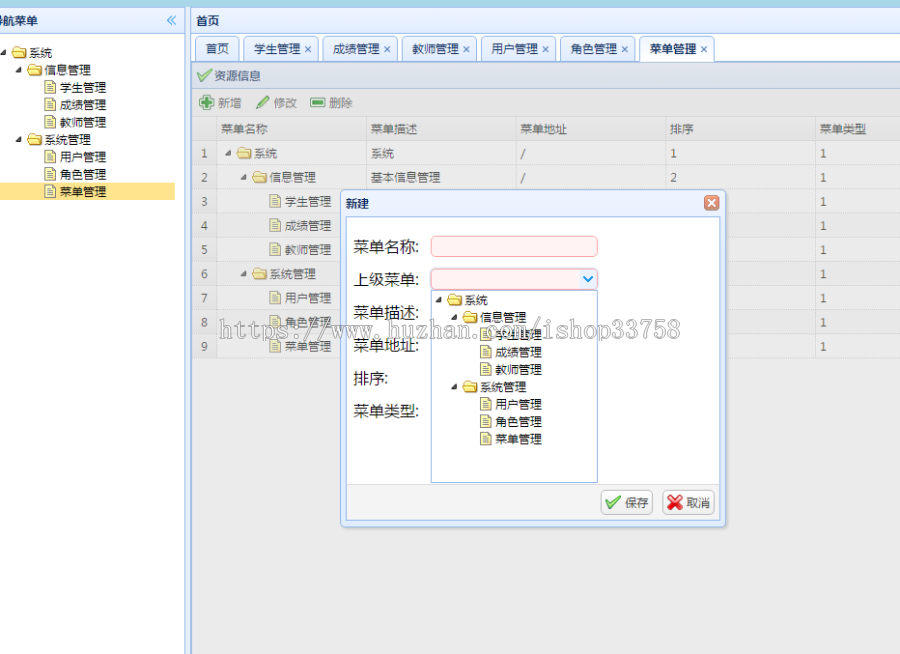Switch to the 用户管理 tab

[x=515, y=49]
